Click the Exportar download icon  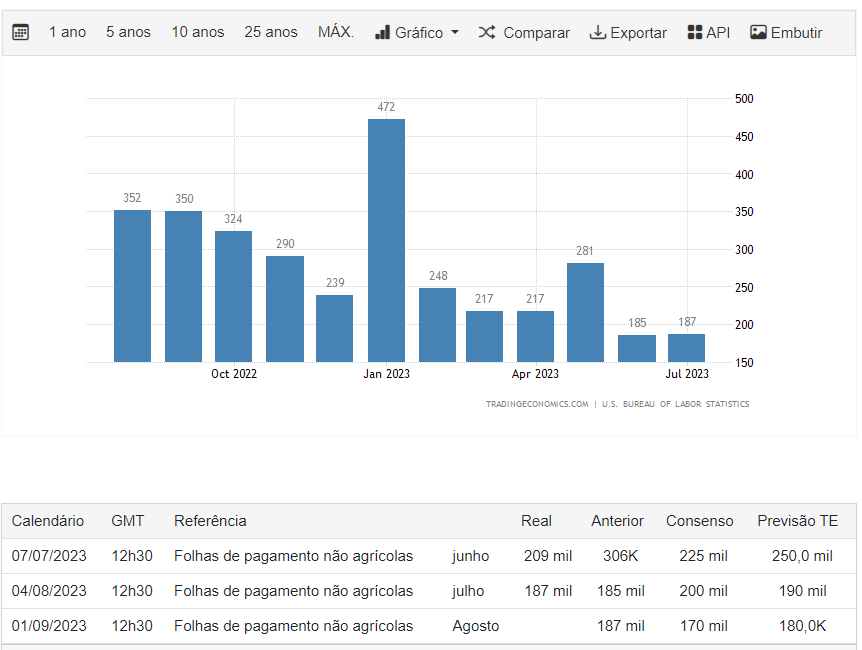(x=598, y=33)
